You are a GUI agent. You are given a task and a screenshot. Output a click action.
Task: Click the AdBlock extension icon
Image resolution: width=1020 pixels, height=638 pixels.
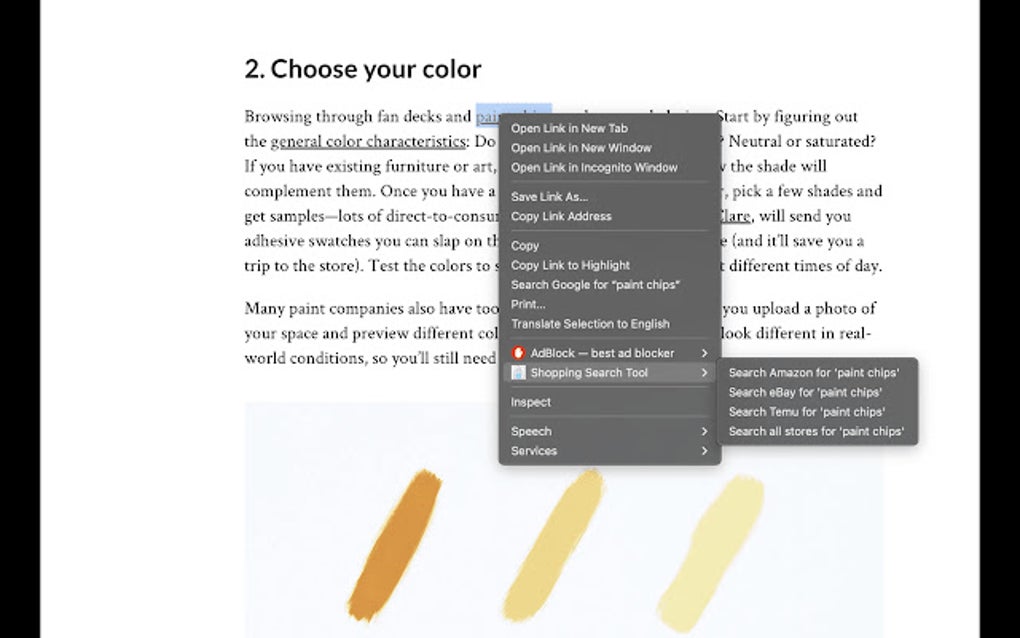coord(518,353)
